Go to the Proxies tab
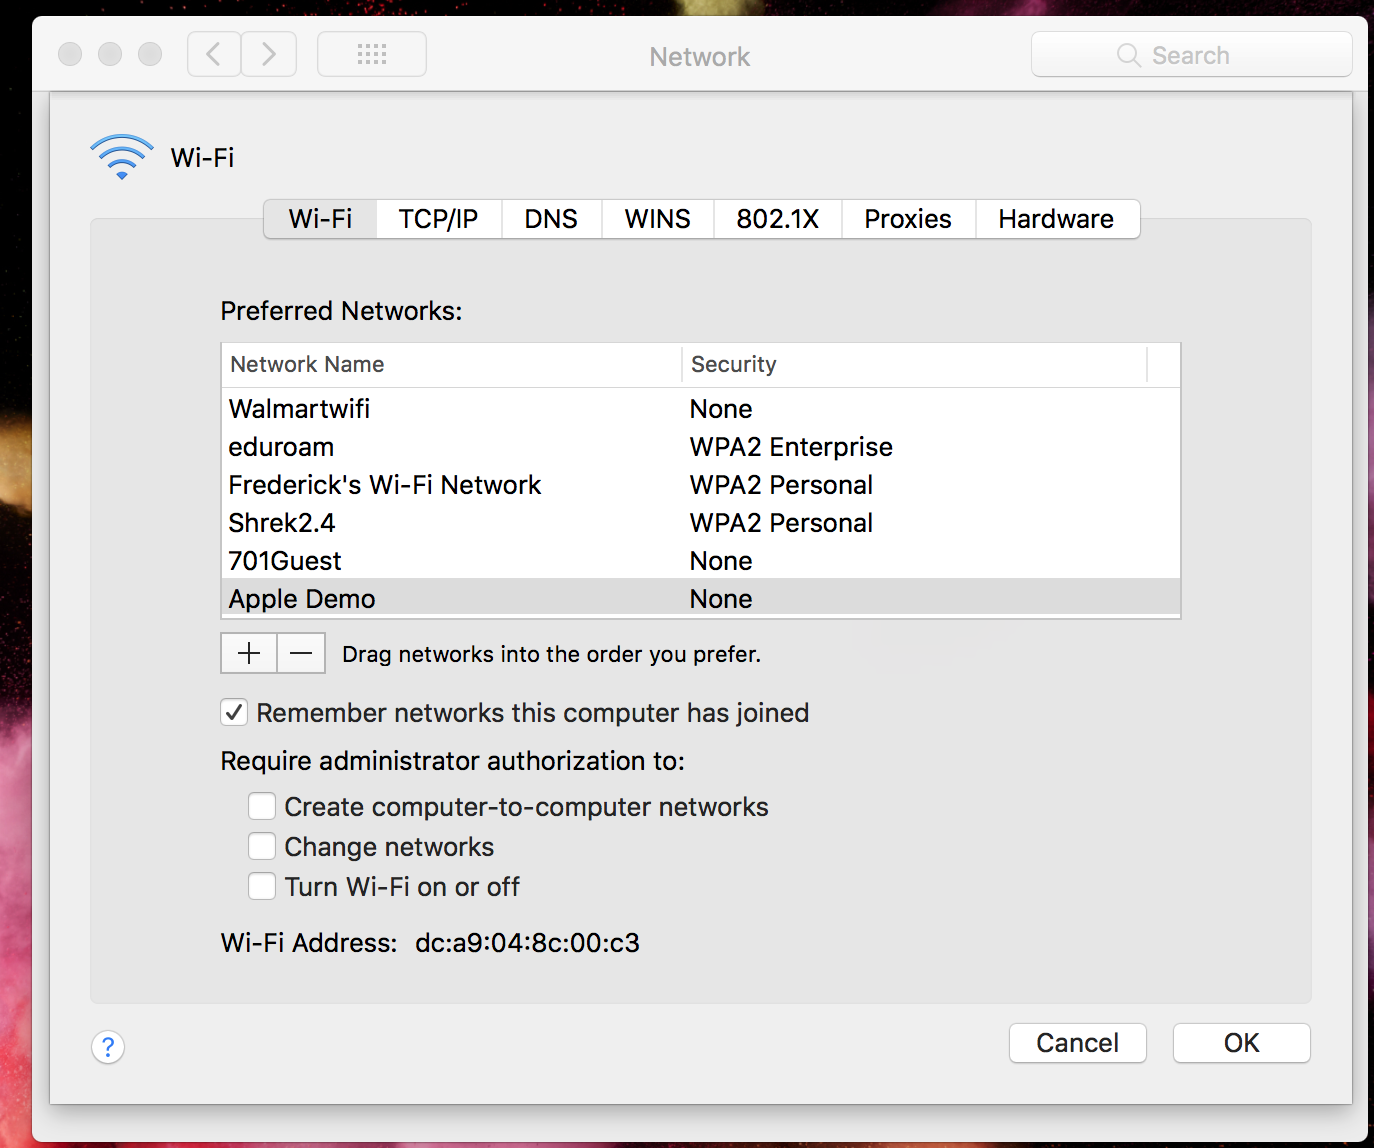Image resolution: width=1374 pixels, height=1148 pixels. [907, 219]
